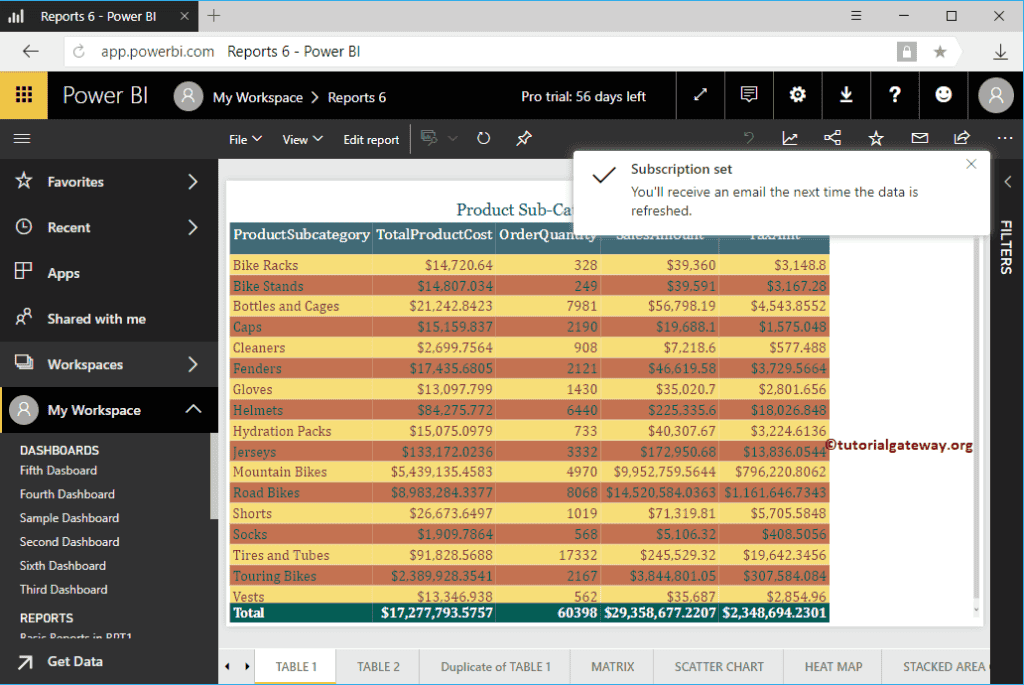Open the help question mark menu
The height and width of the screenshot is (685, 1024).
[895, 96]
